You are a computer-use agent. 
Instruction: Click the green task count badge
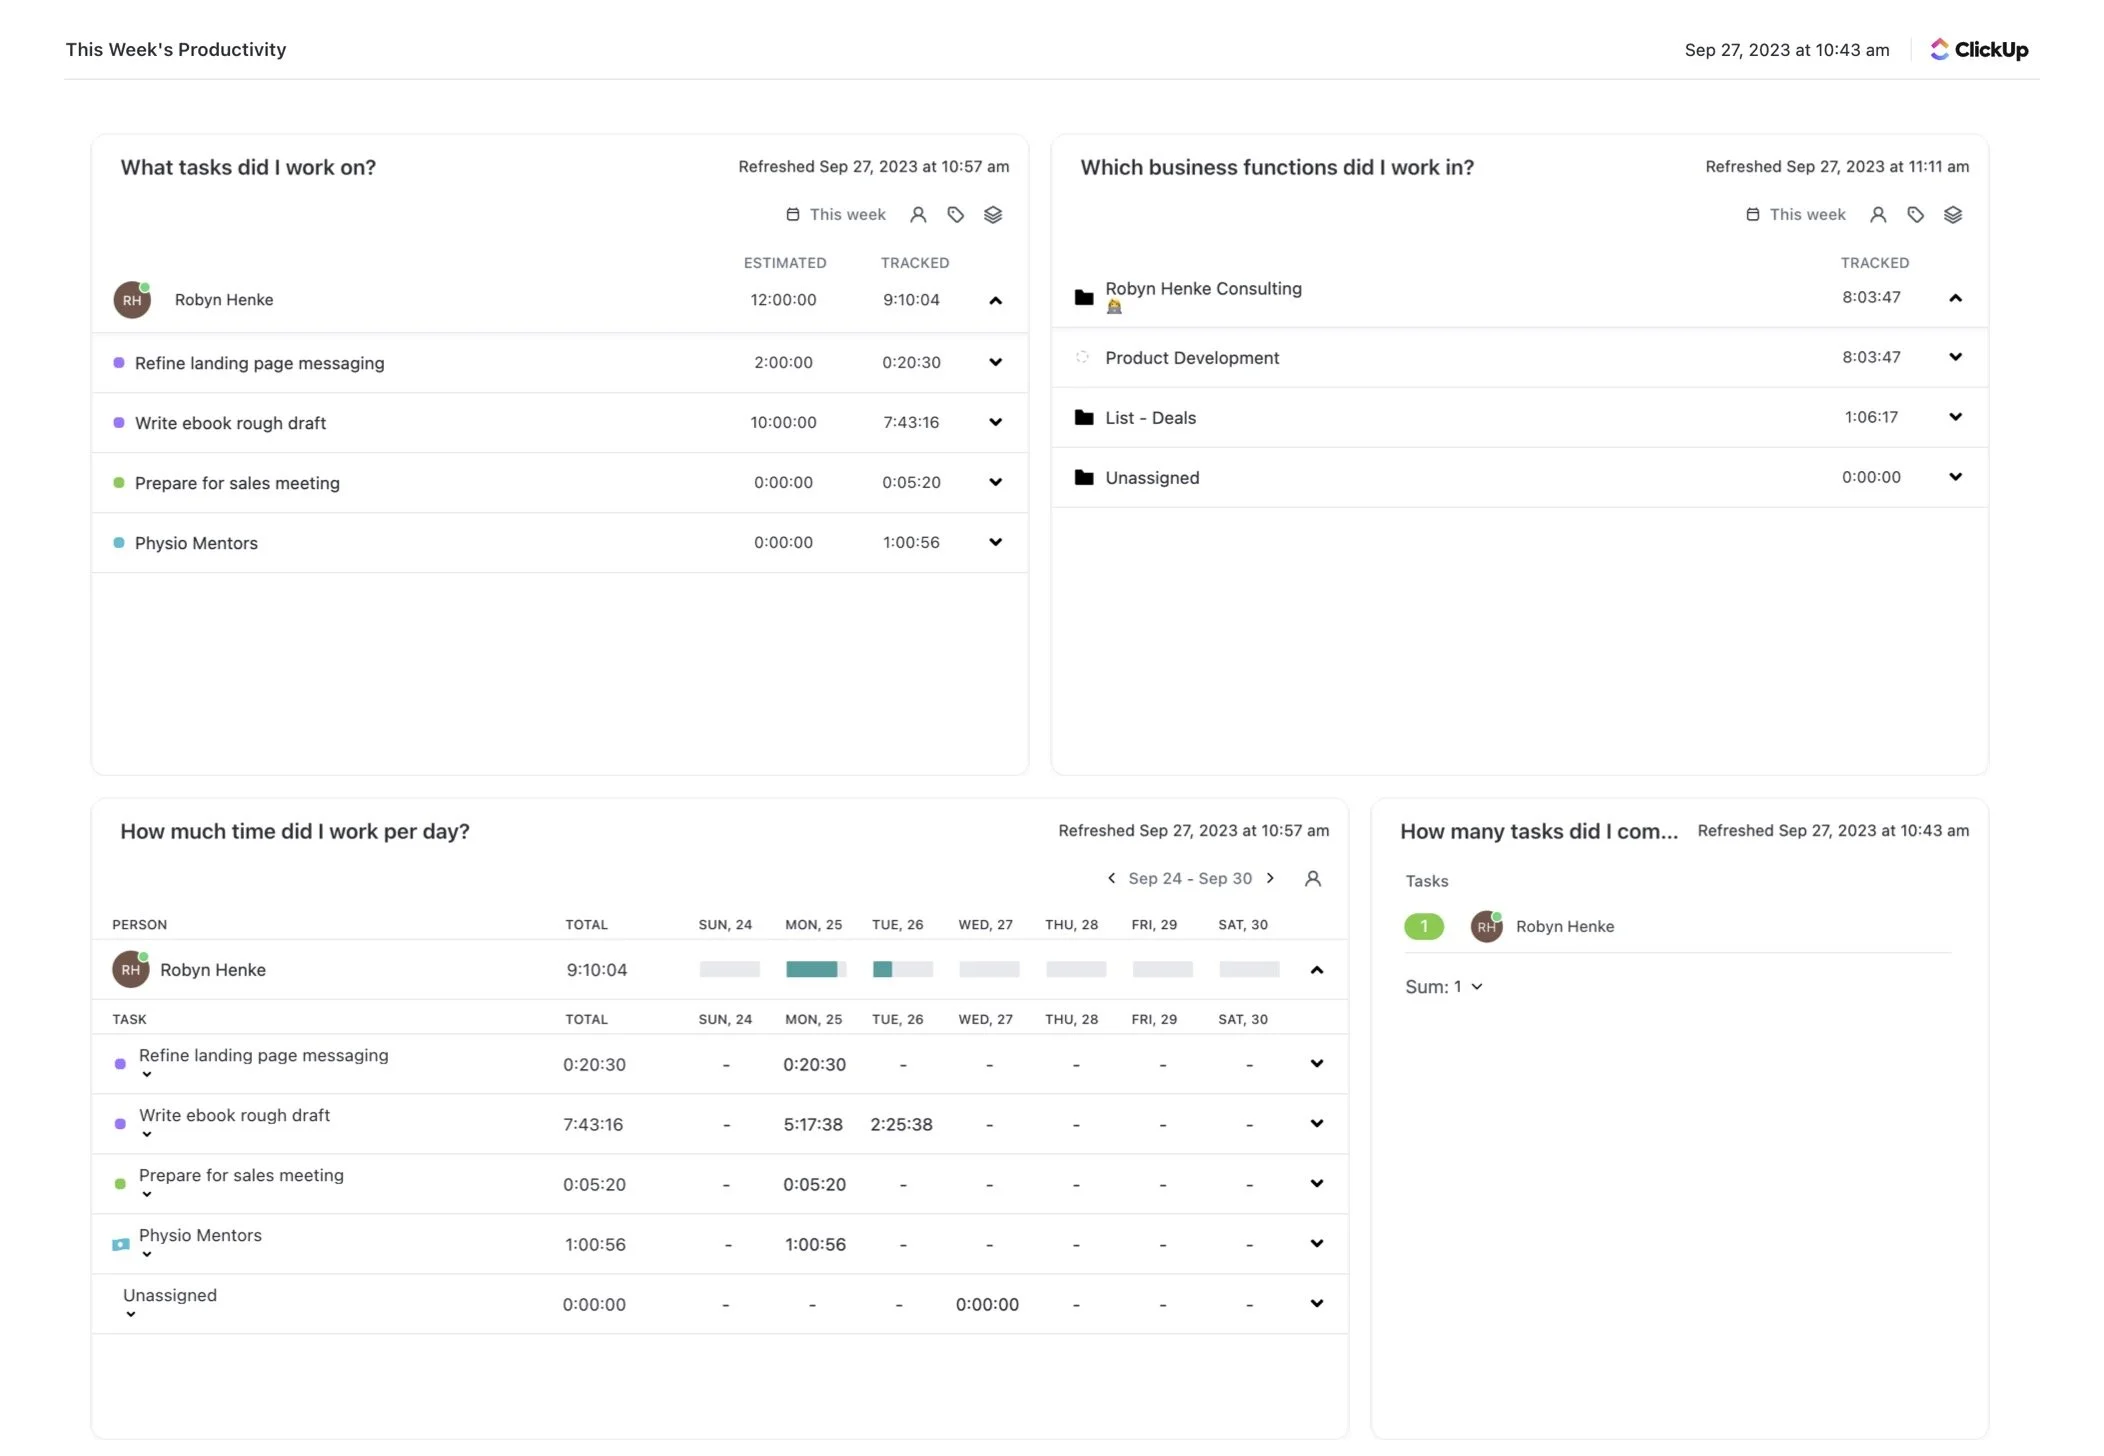pos(1423,926)
